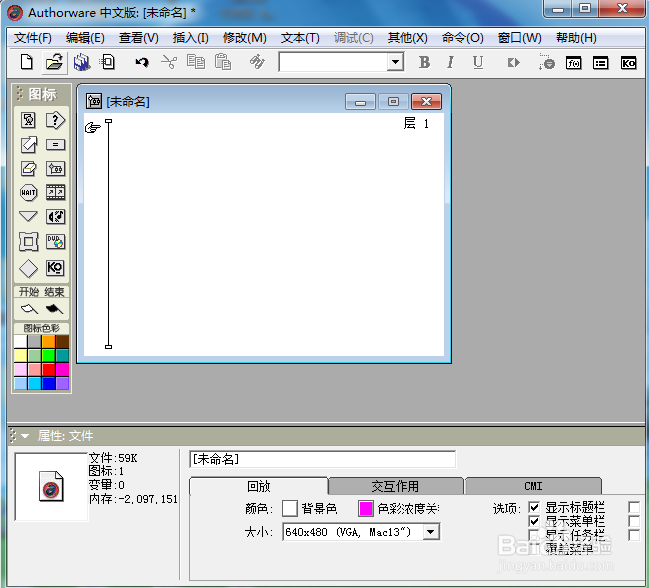Screen dimensions: 649x588
Task: Click the Paste toolbar icon
Action: click(x=223, y=62)
